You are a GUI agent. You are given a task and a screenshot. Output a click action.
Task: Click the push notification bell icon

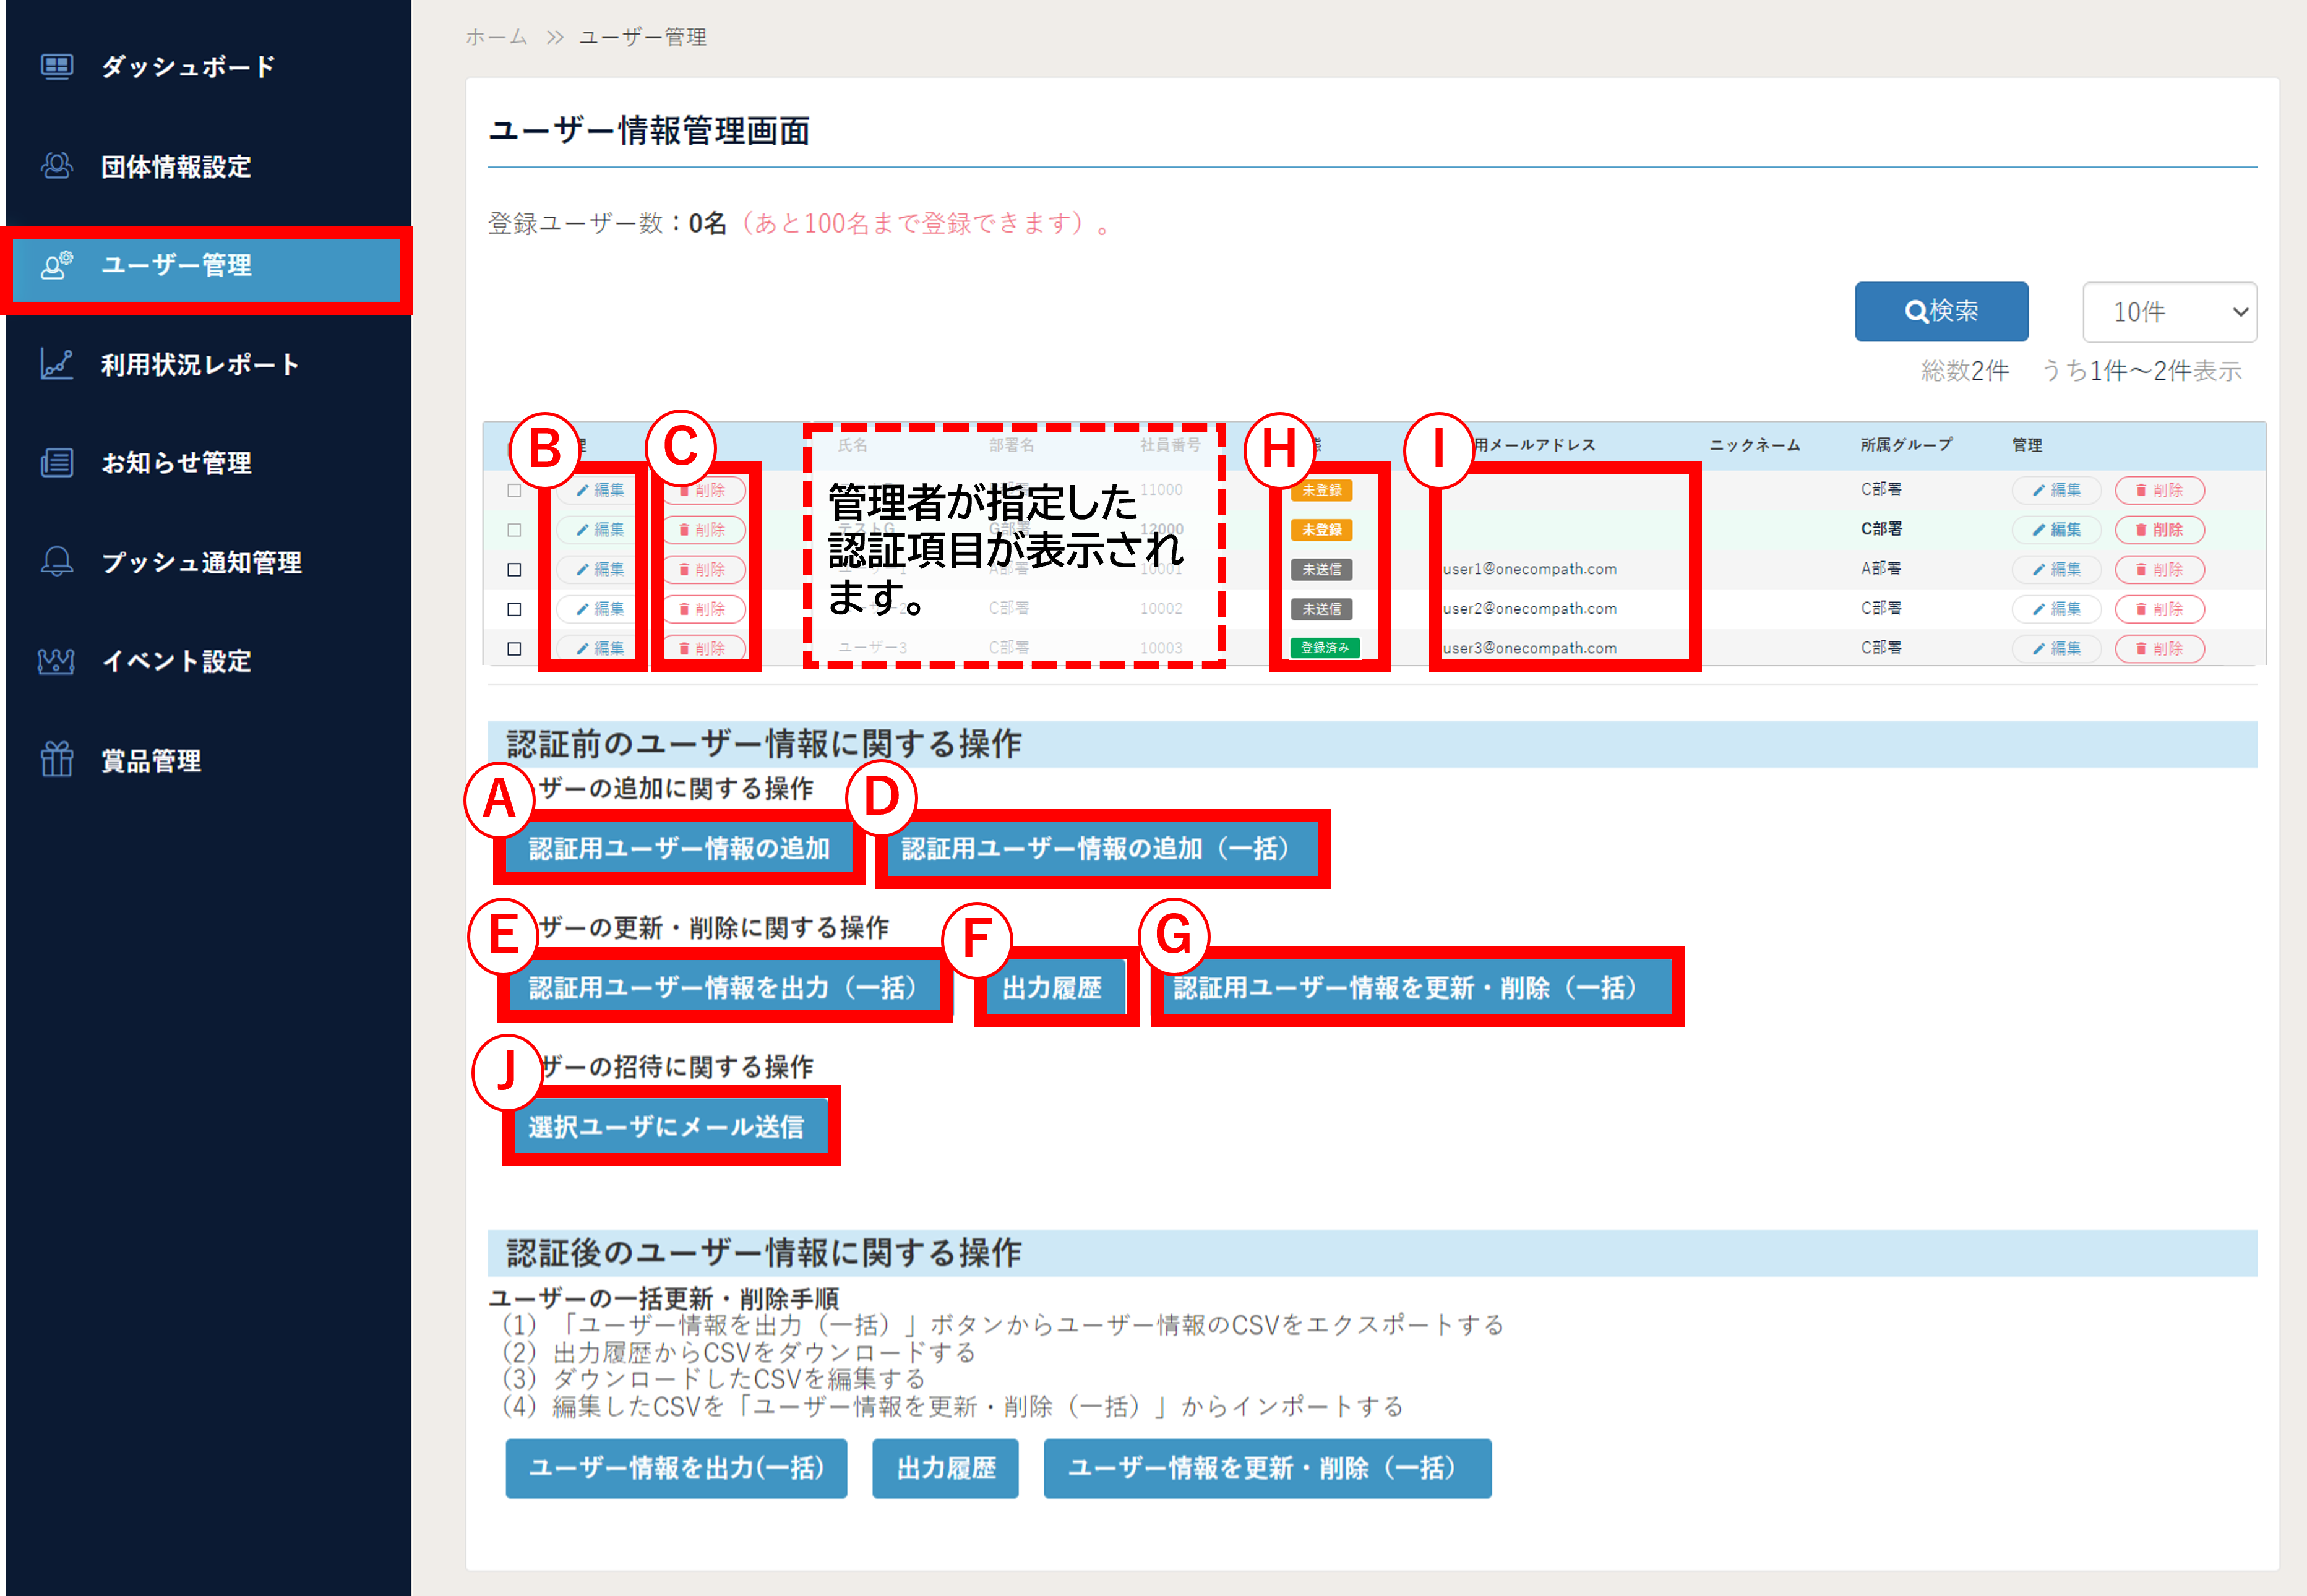[x=56, y=562]
